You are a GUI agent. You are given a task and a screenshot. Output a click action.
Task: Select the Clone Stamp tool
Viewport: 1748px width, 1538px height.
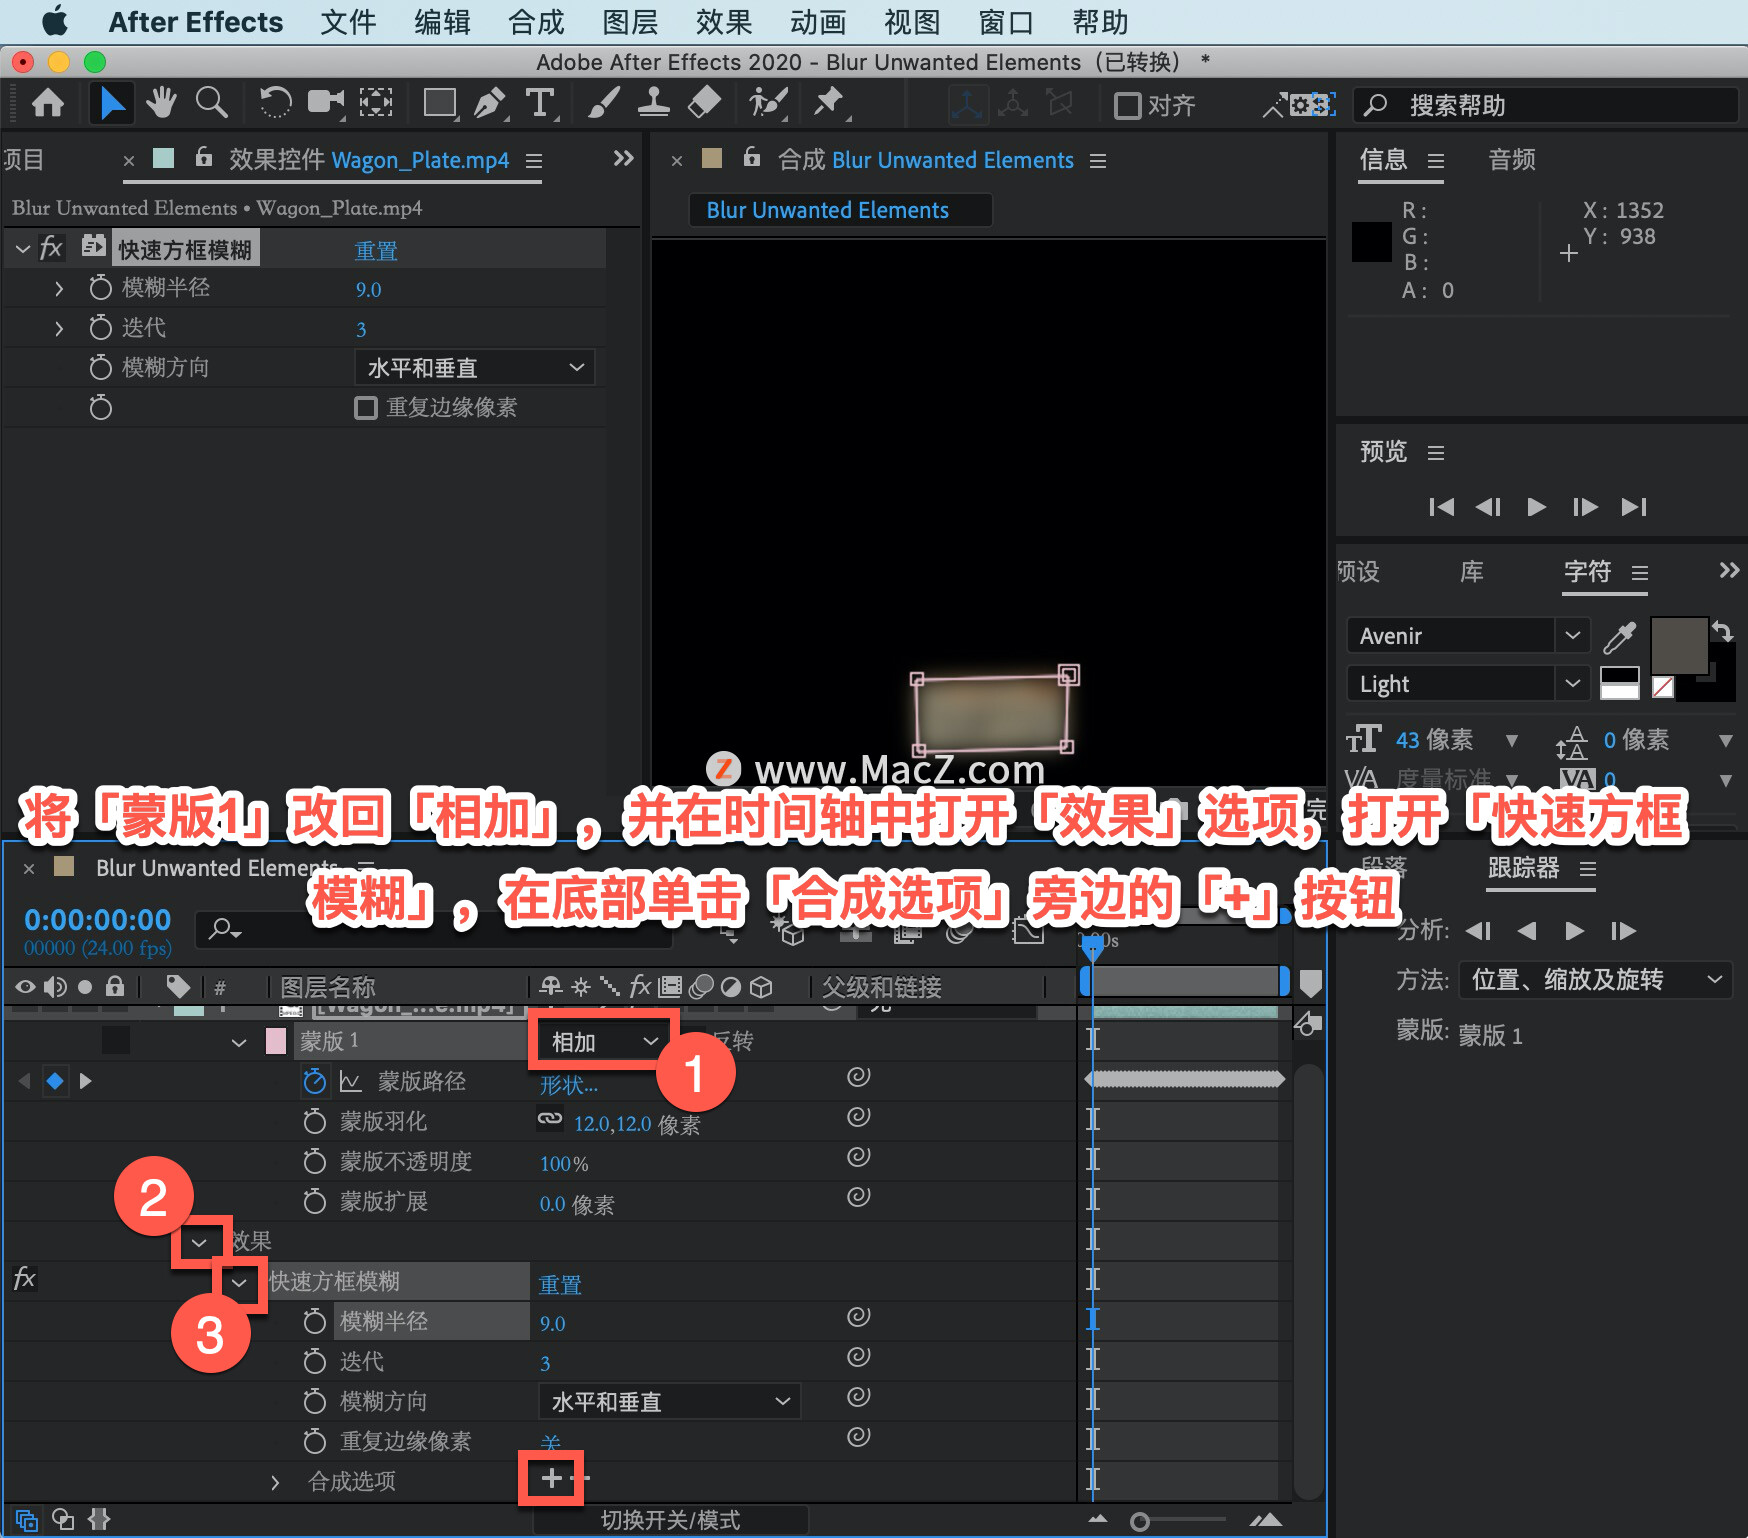[x=654, y=103]
